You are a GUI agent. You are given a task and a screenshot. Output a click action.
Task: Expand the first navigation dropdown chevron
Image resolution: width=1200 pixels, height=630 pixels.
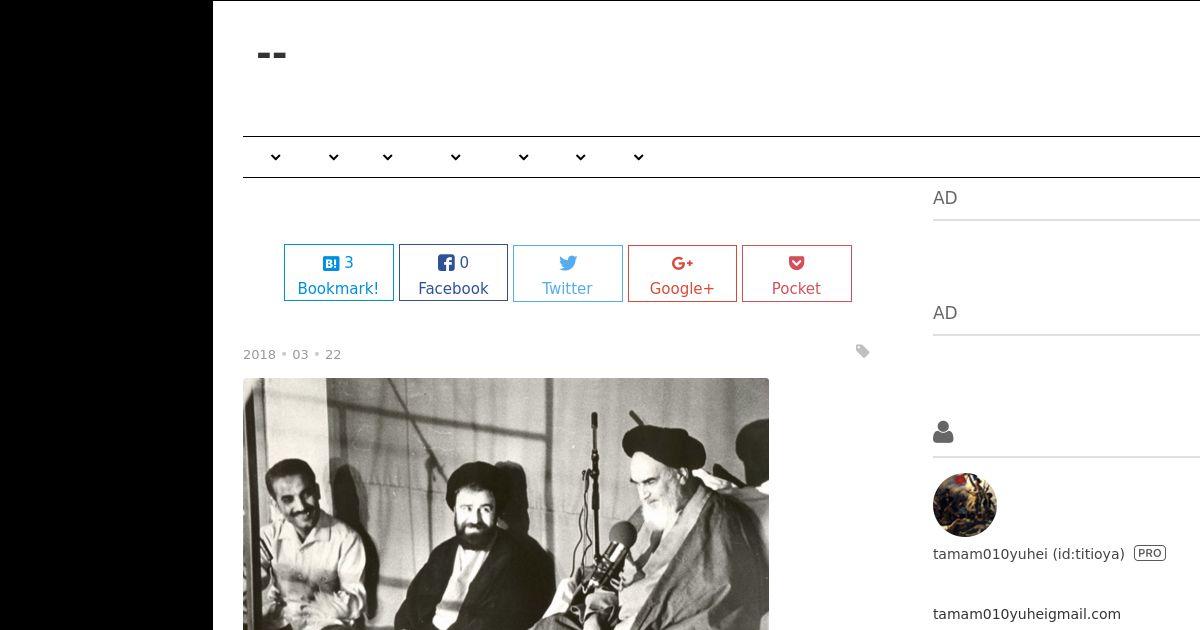(276, 157)
